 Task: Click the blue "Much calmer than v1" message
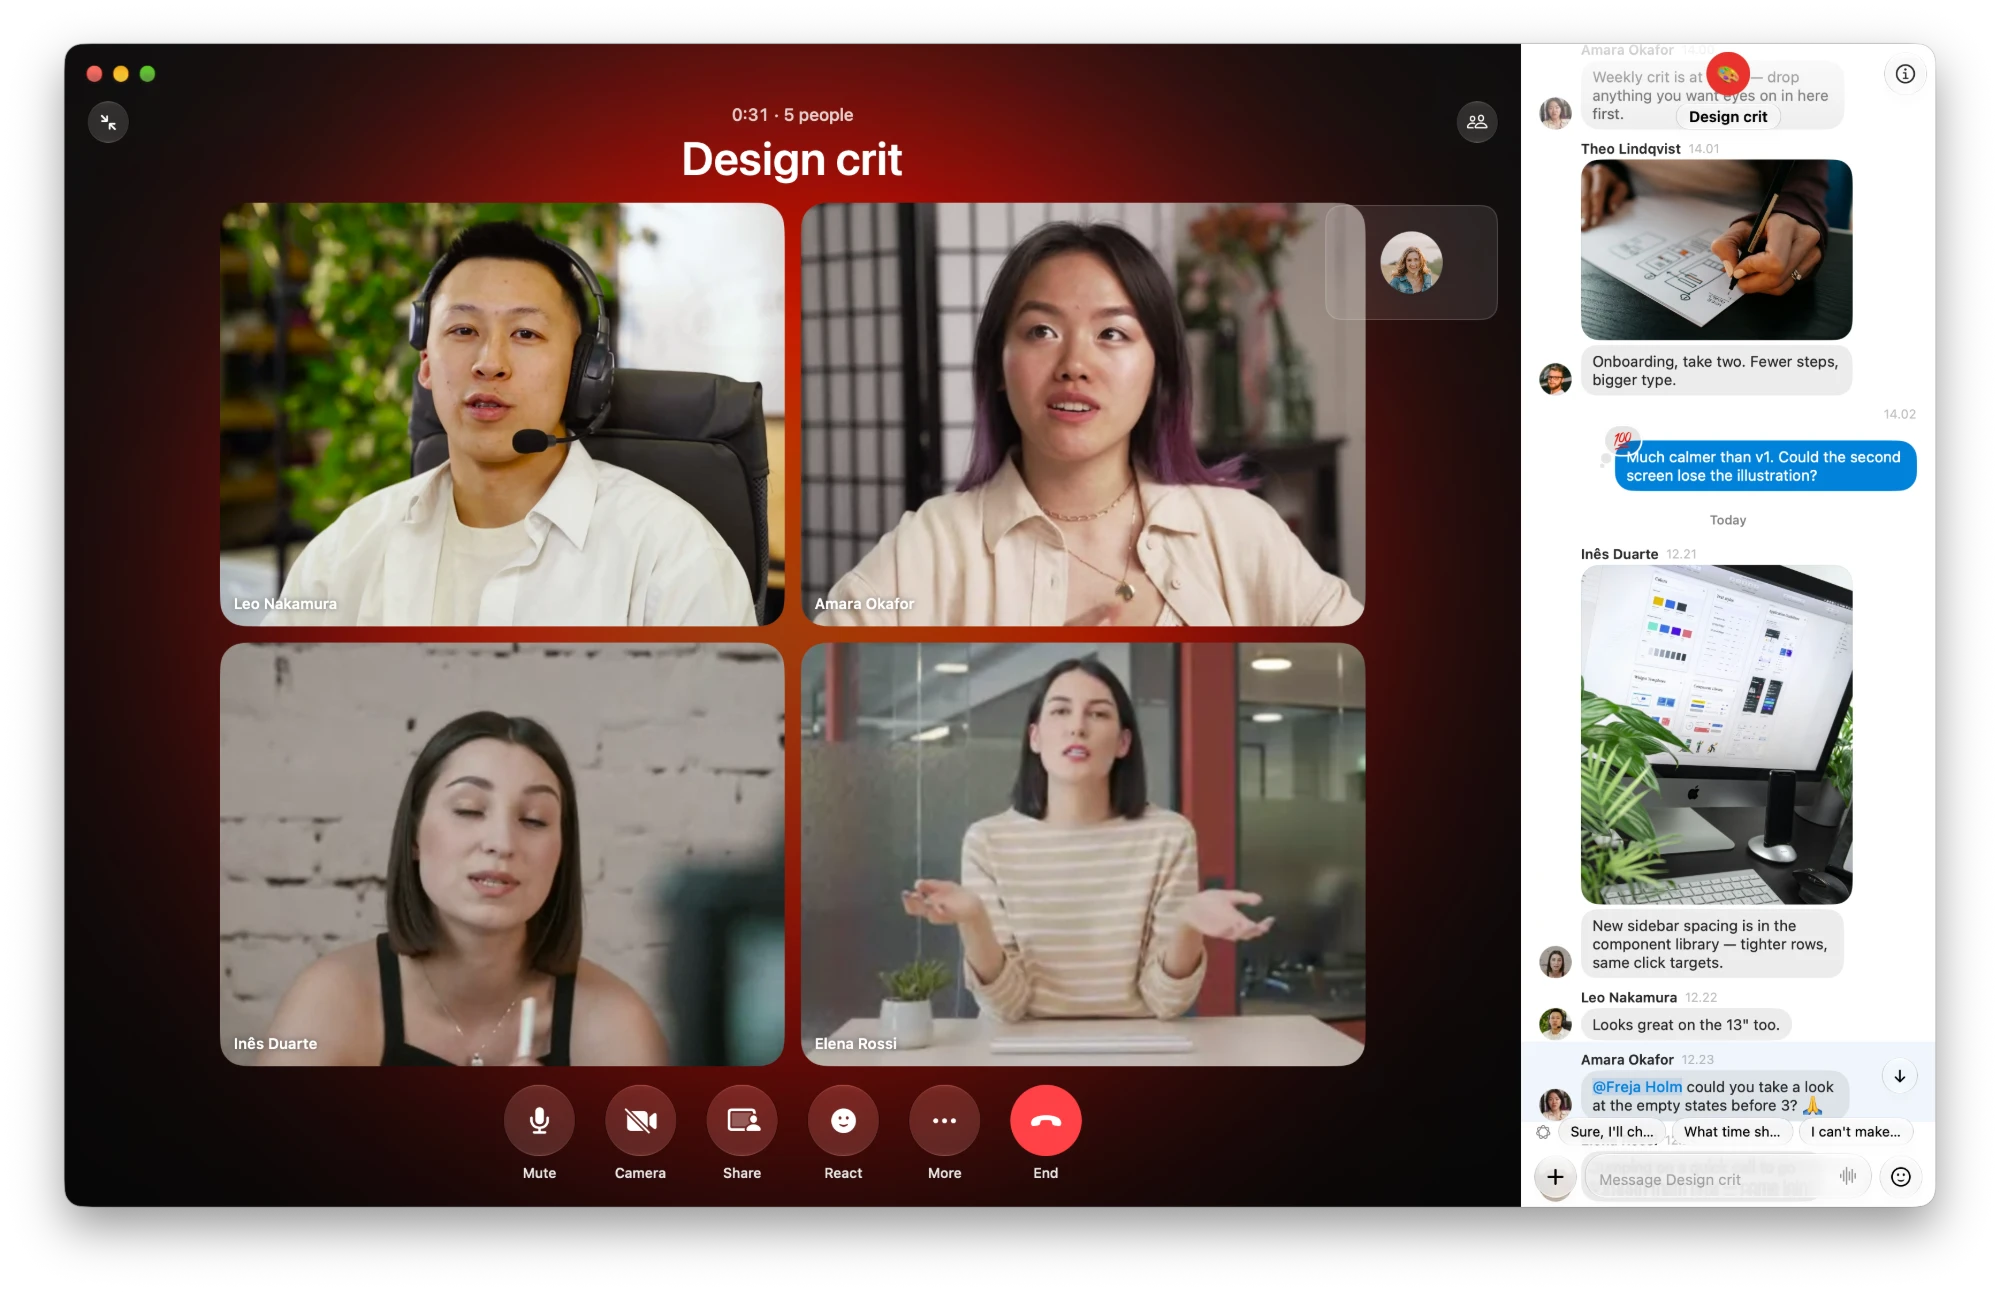click(x=1765, y=466)
